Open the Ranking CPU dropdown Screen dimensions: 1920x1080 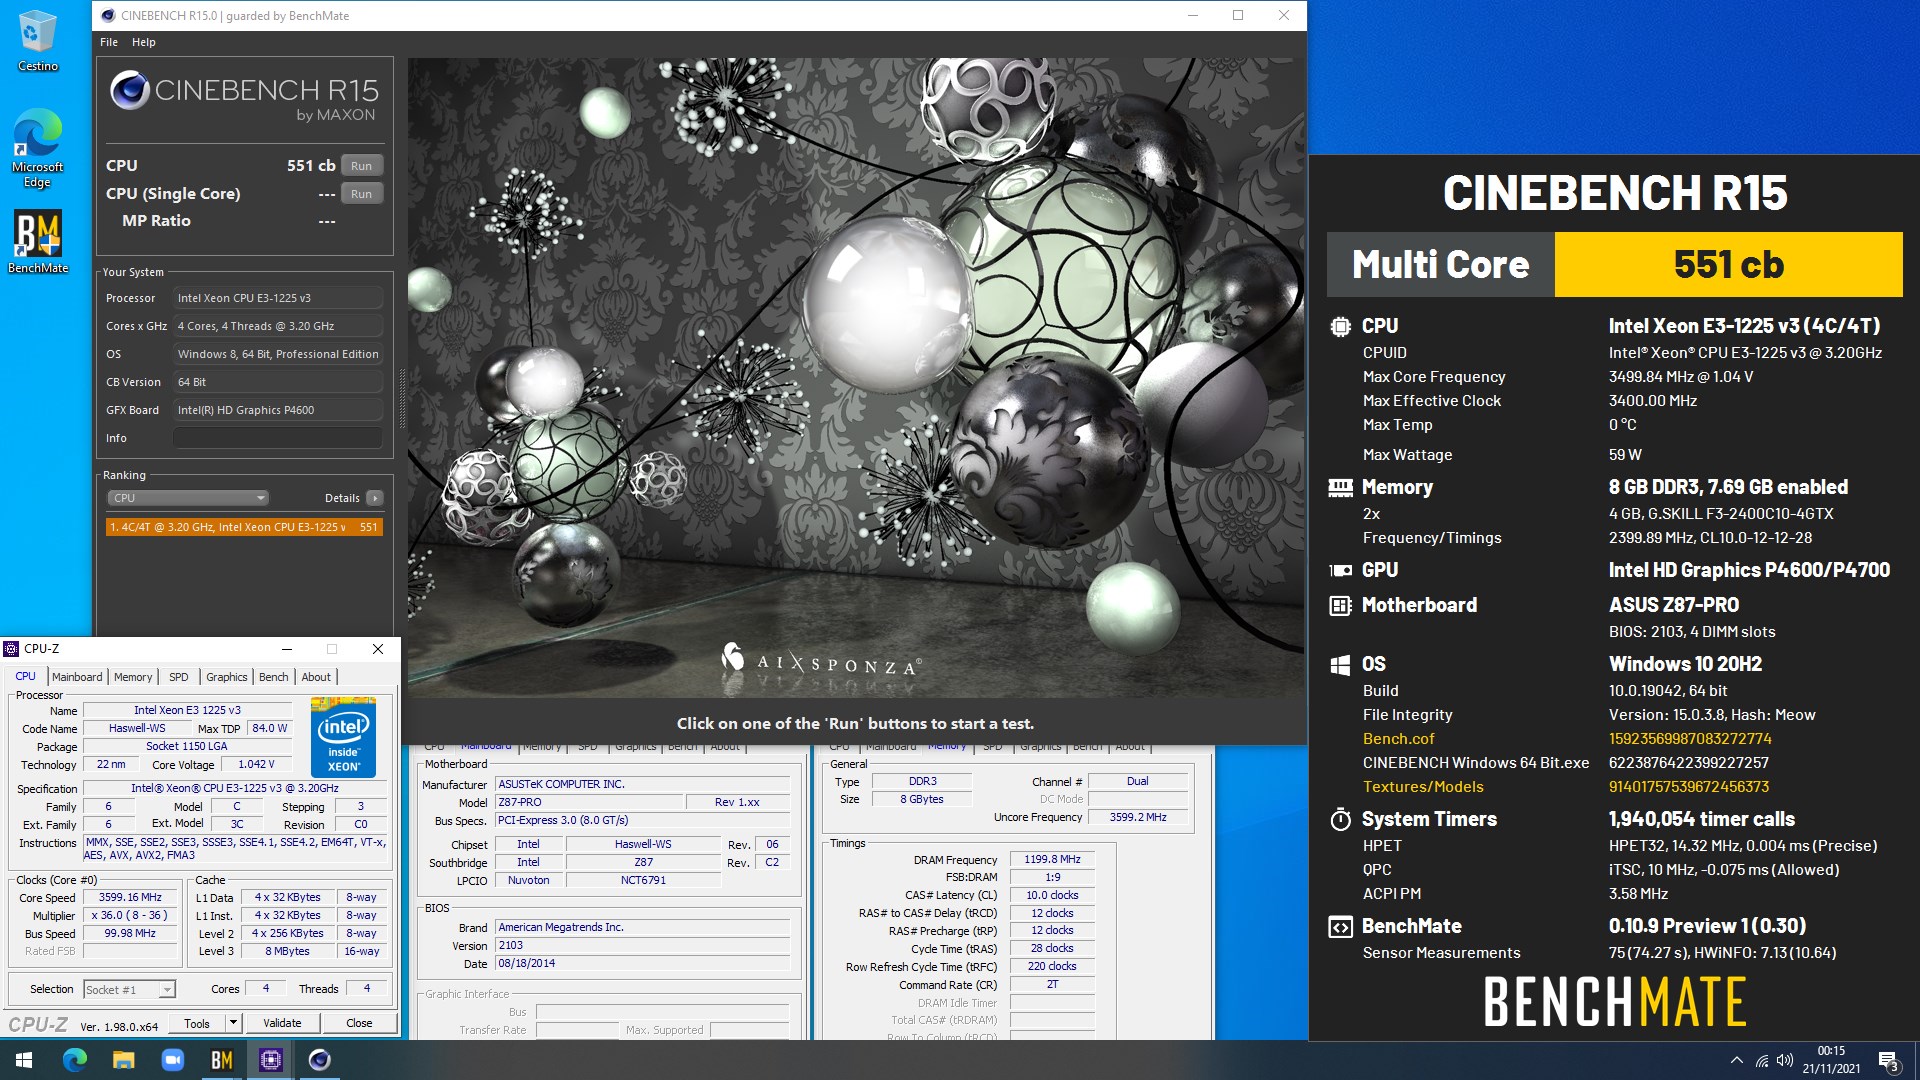[x=188, y=498]
